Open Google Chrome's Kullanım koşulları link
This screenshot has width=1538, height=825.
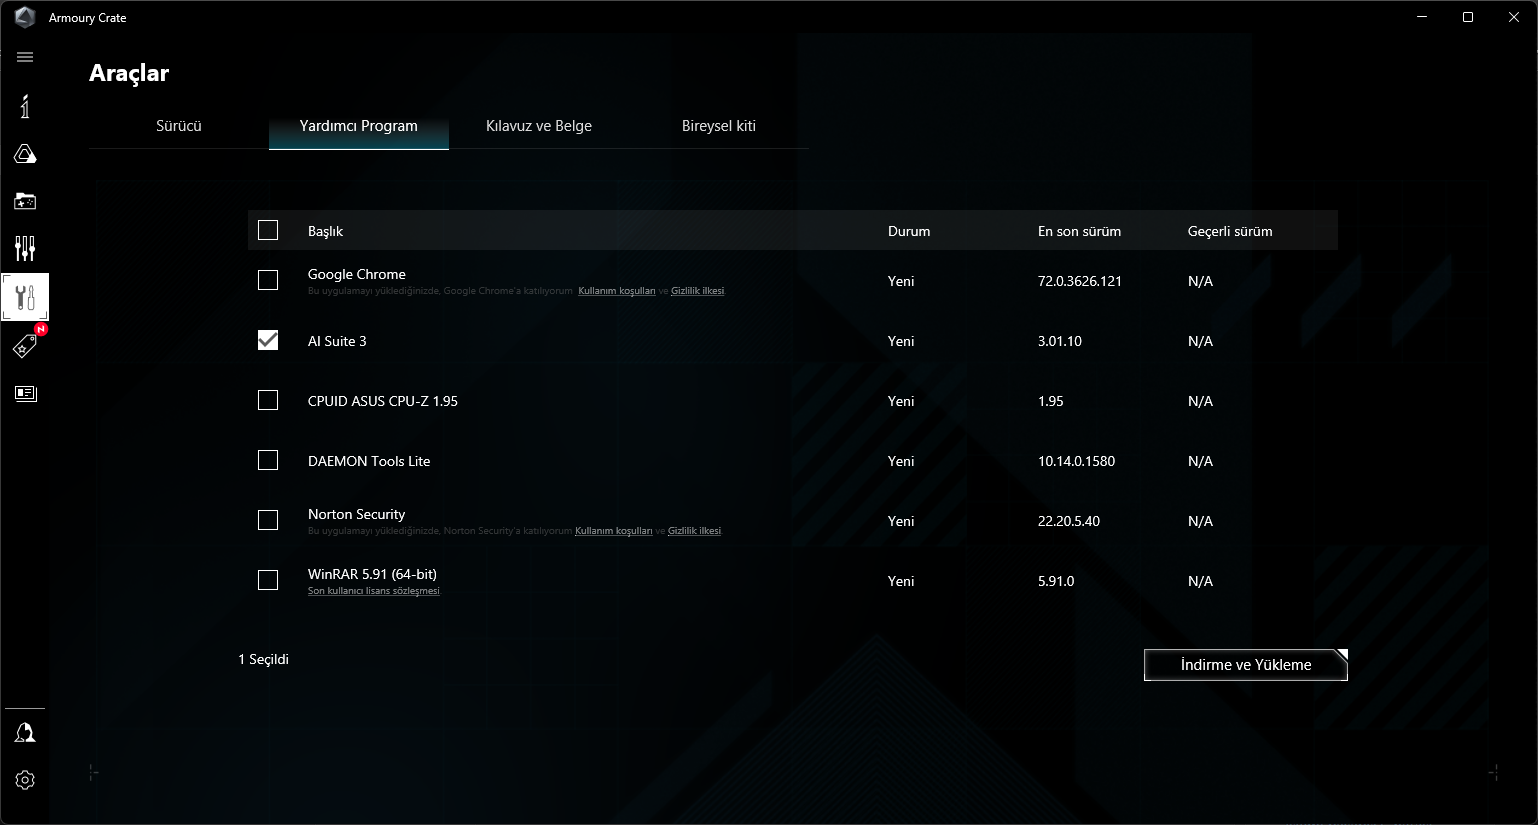pyautogui.click(x=617, y=291)
